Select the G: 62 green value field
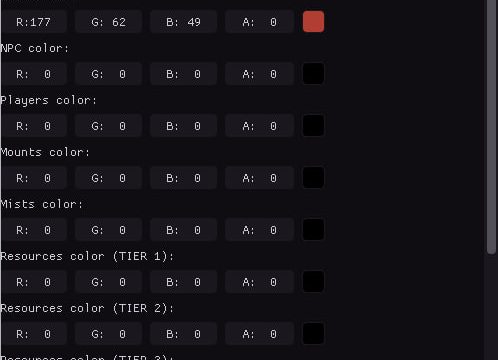 pyautogui.click(x=109, y=22)
